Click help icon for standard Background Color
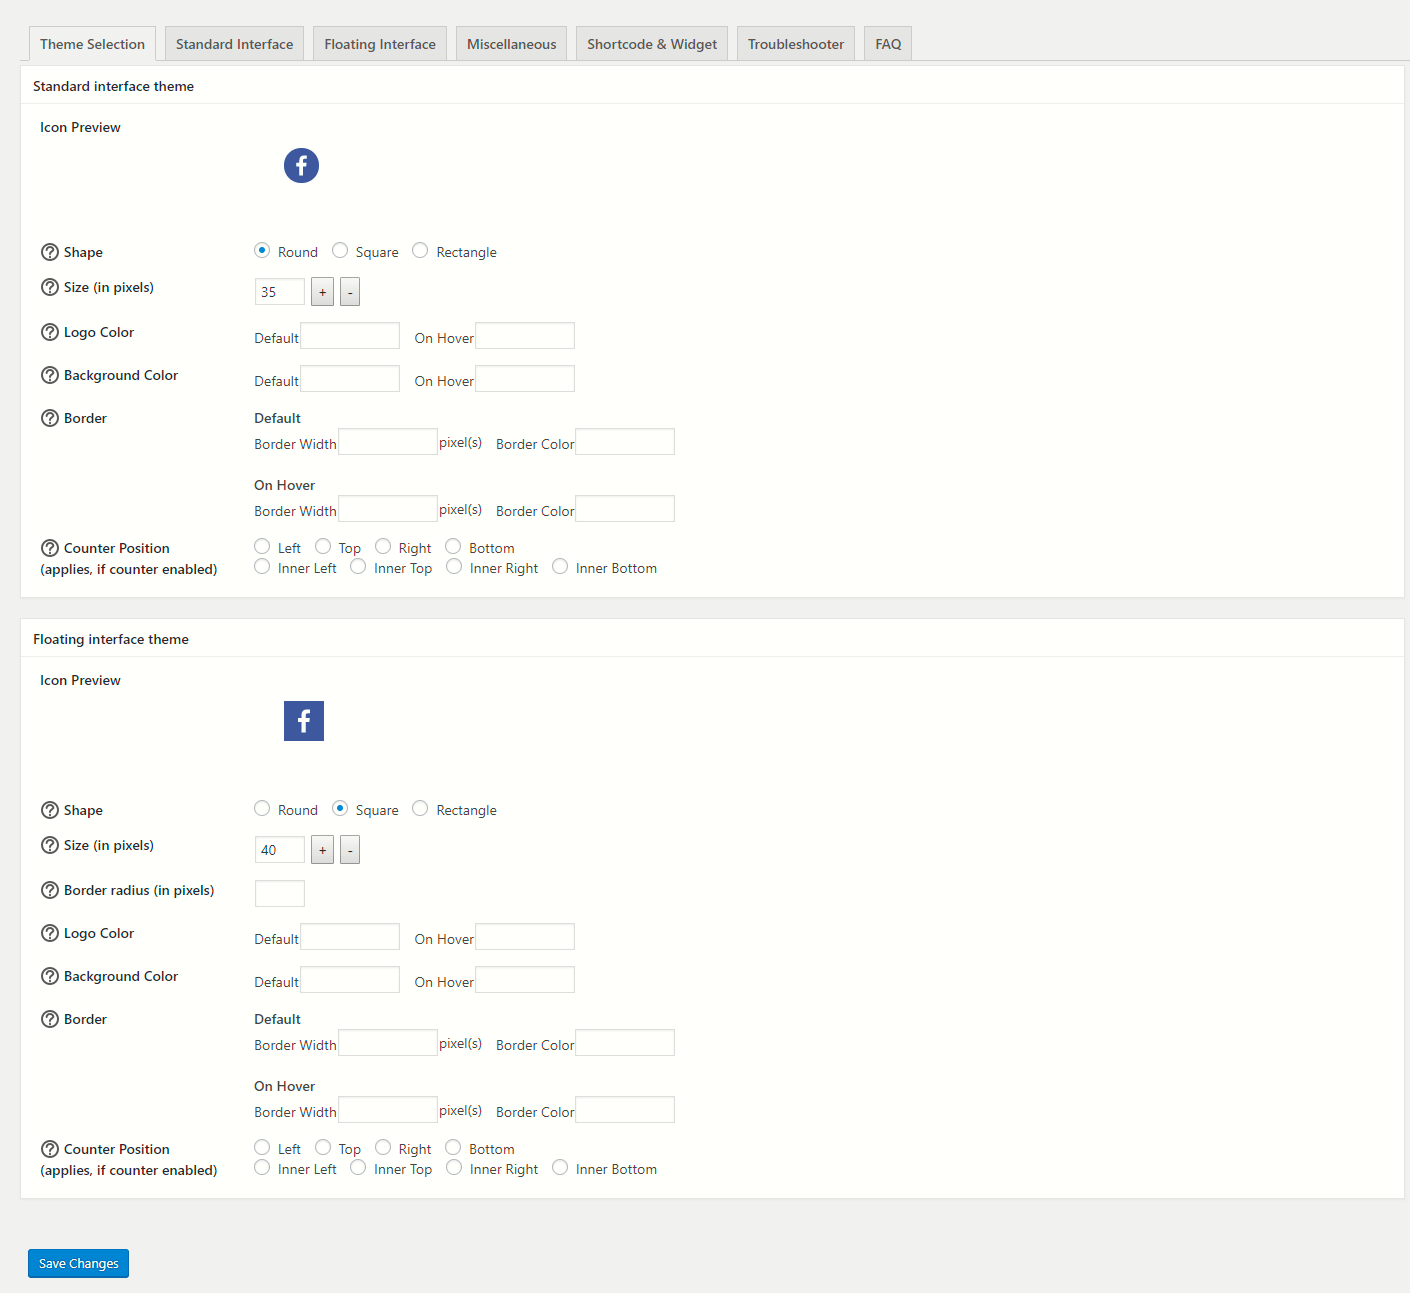This screenshot has height=1293, width=1410. (50, 375)
